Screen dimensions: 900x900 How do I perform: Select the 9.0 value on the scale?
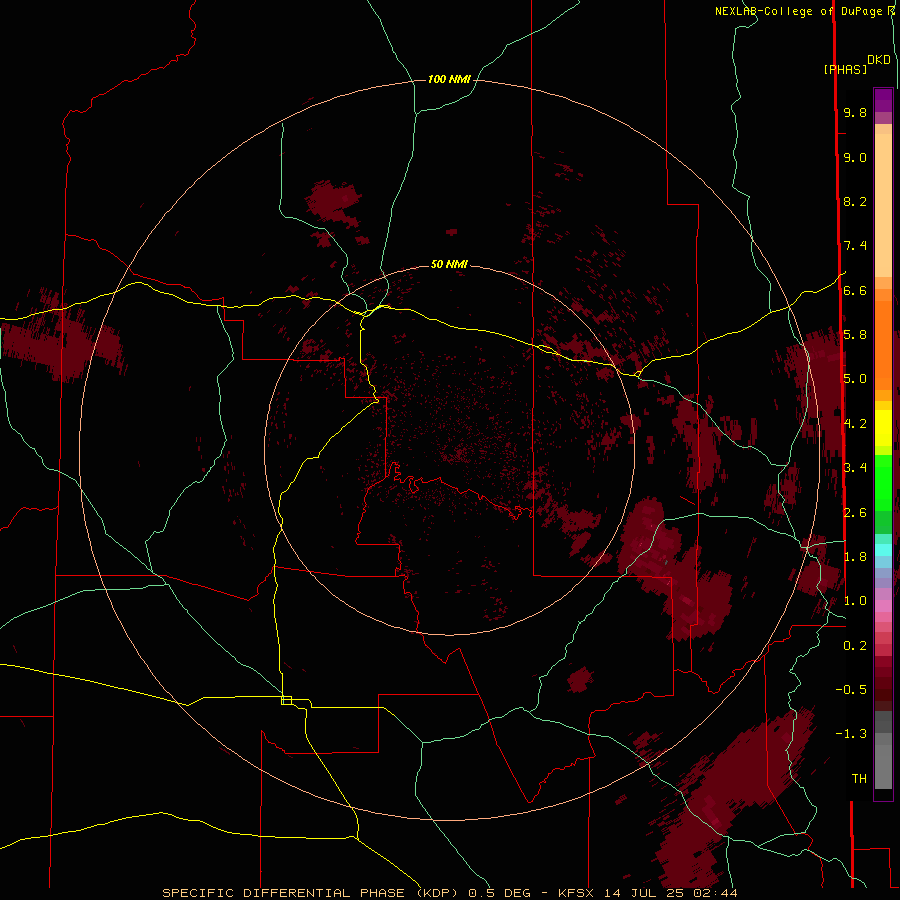(855, 158)
